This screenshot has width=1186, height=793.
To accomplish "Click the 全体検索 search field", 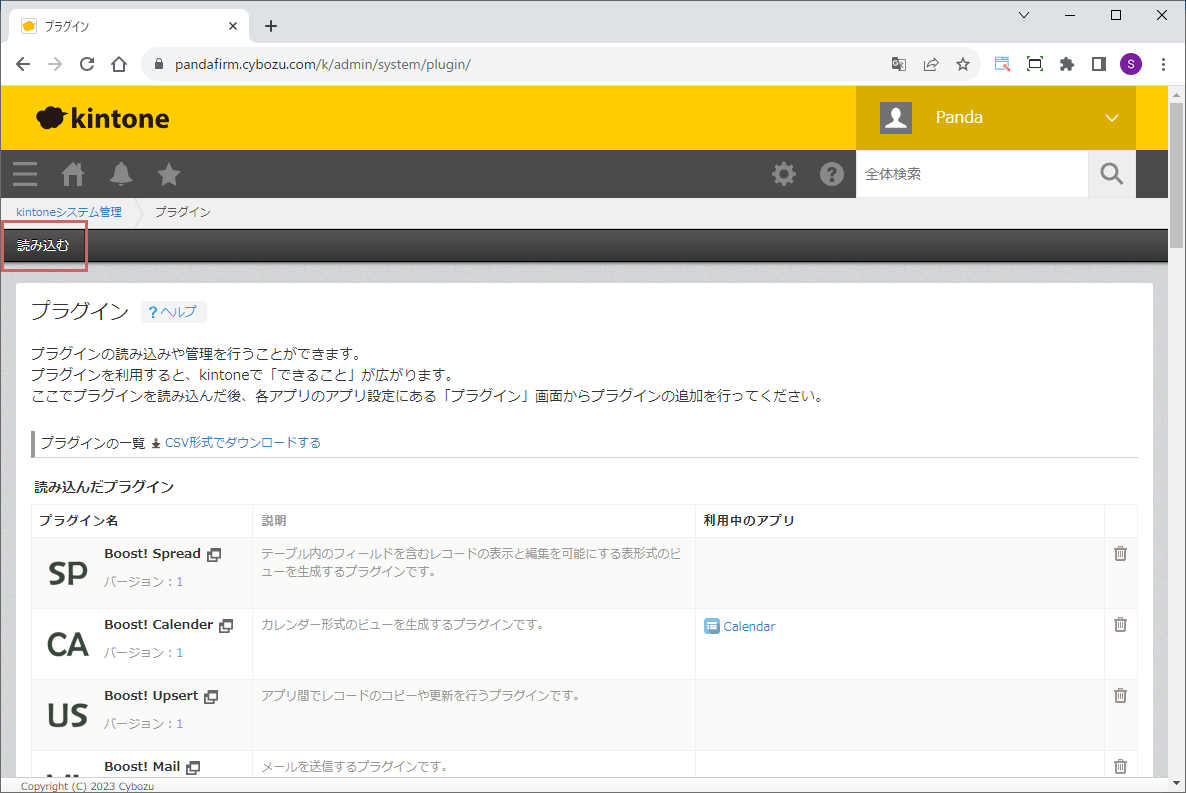I will coord(970,174).
